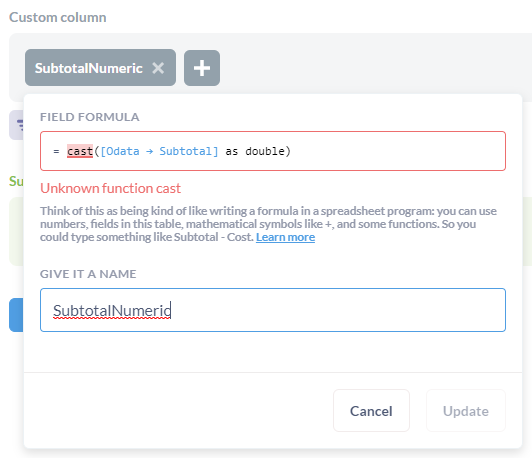This screenshot has height=458, width=532.
Task: Open the Learn more link
Action: [x=285, y=237]
